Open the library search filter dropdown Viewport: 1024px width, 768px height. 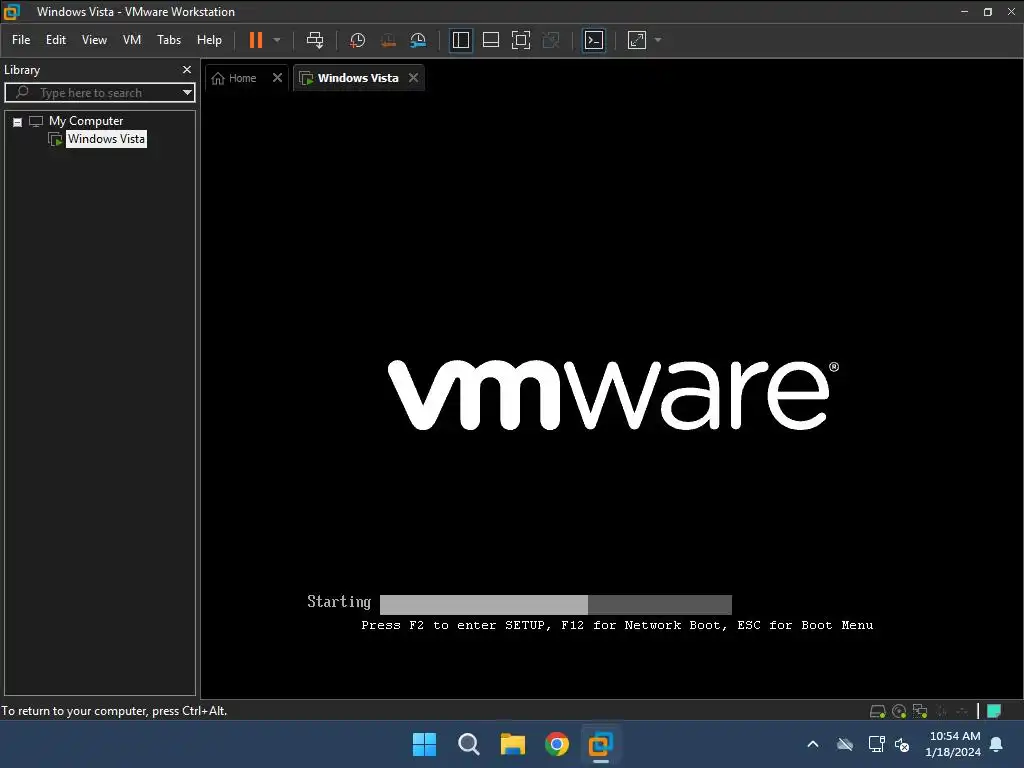(187, 93)
